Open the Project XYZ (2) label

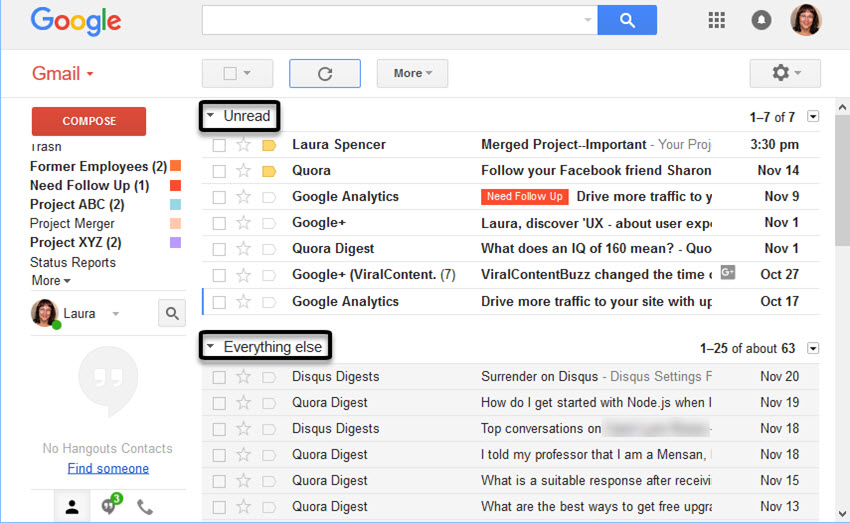pyautogui.click(x=75, y=242)
